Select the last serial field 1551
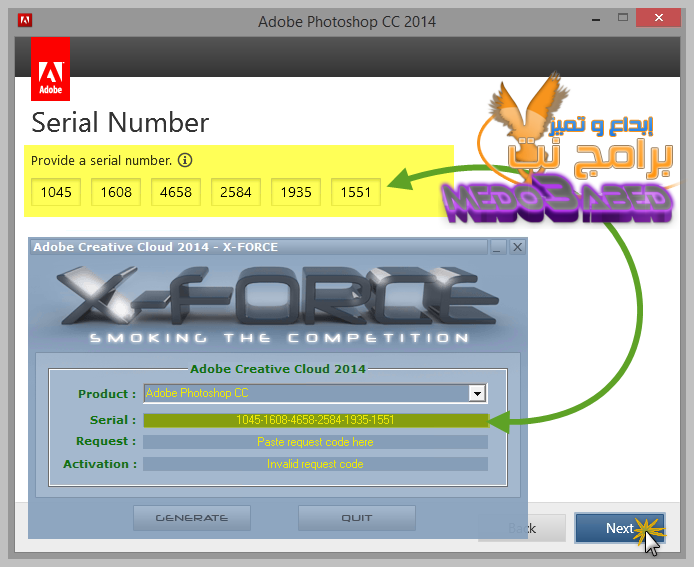Screen dimensions: 694x567 pos(356,192)
